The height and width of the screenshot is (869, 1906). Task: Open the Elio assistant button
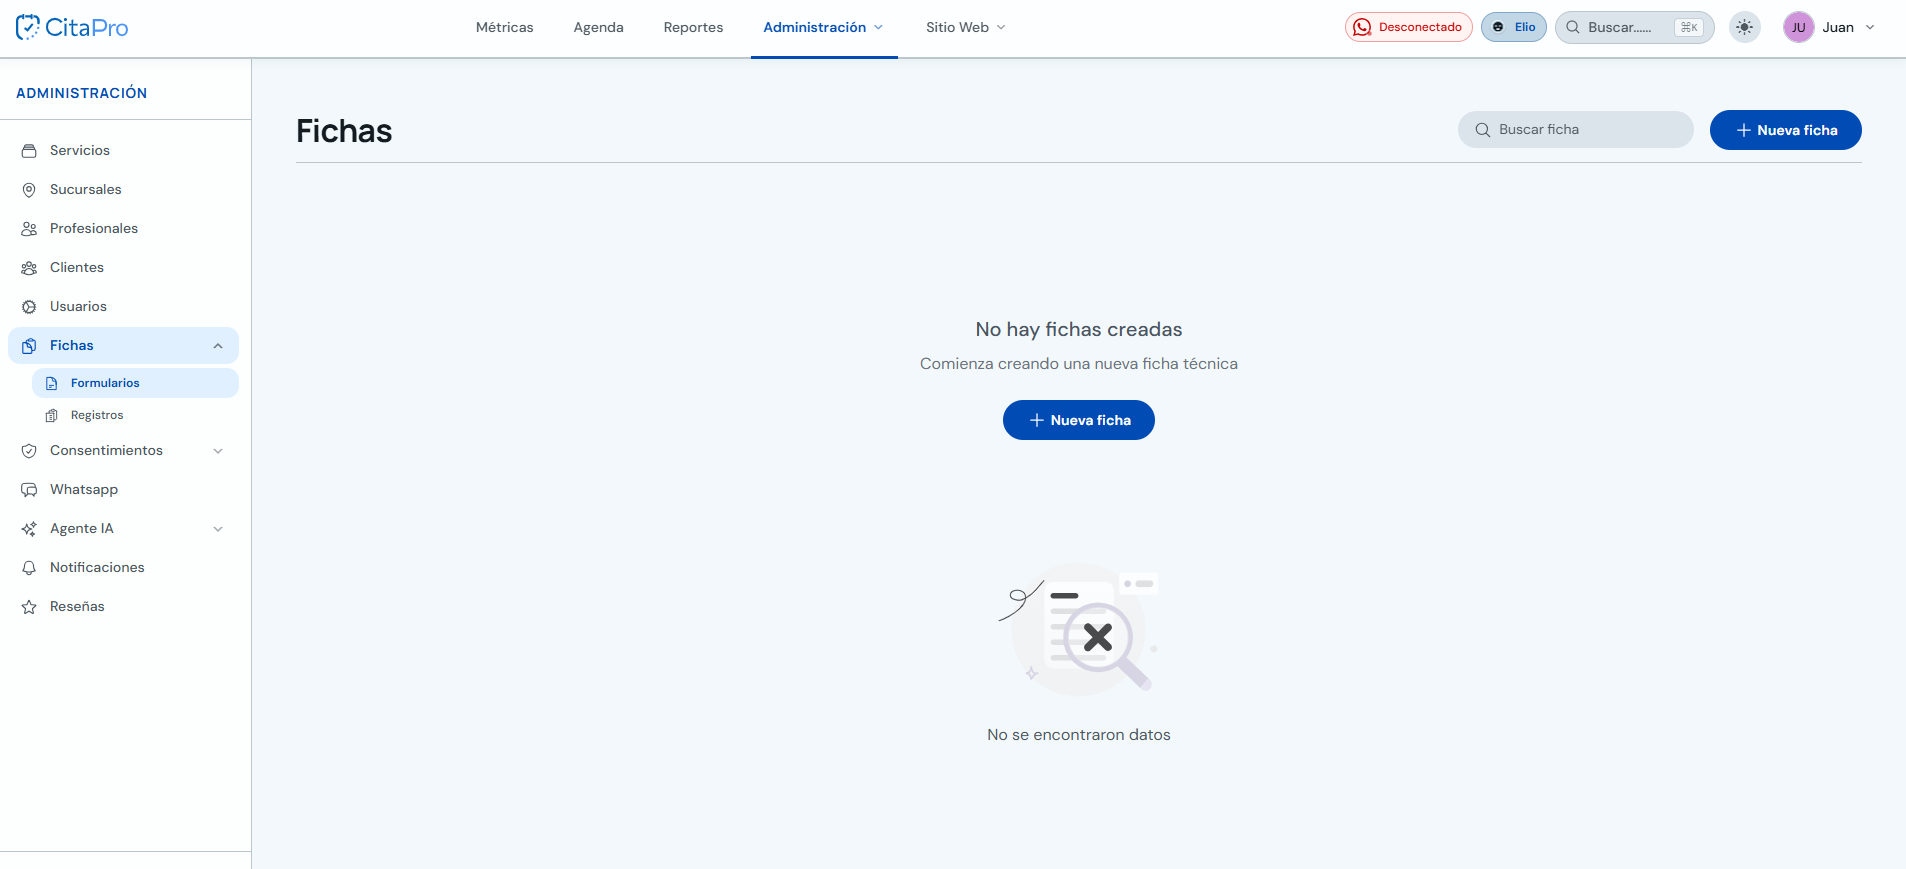click(x=1513, y=27)
